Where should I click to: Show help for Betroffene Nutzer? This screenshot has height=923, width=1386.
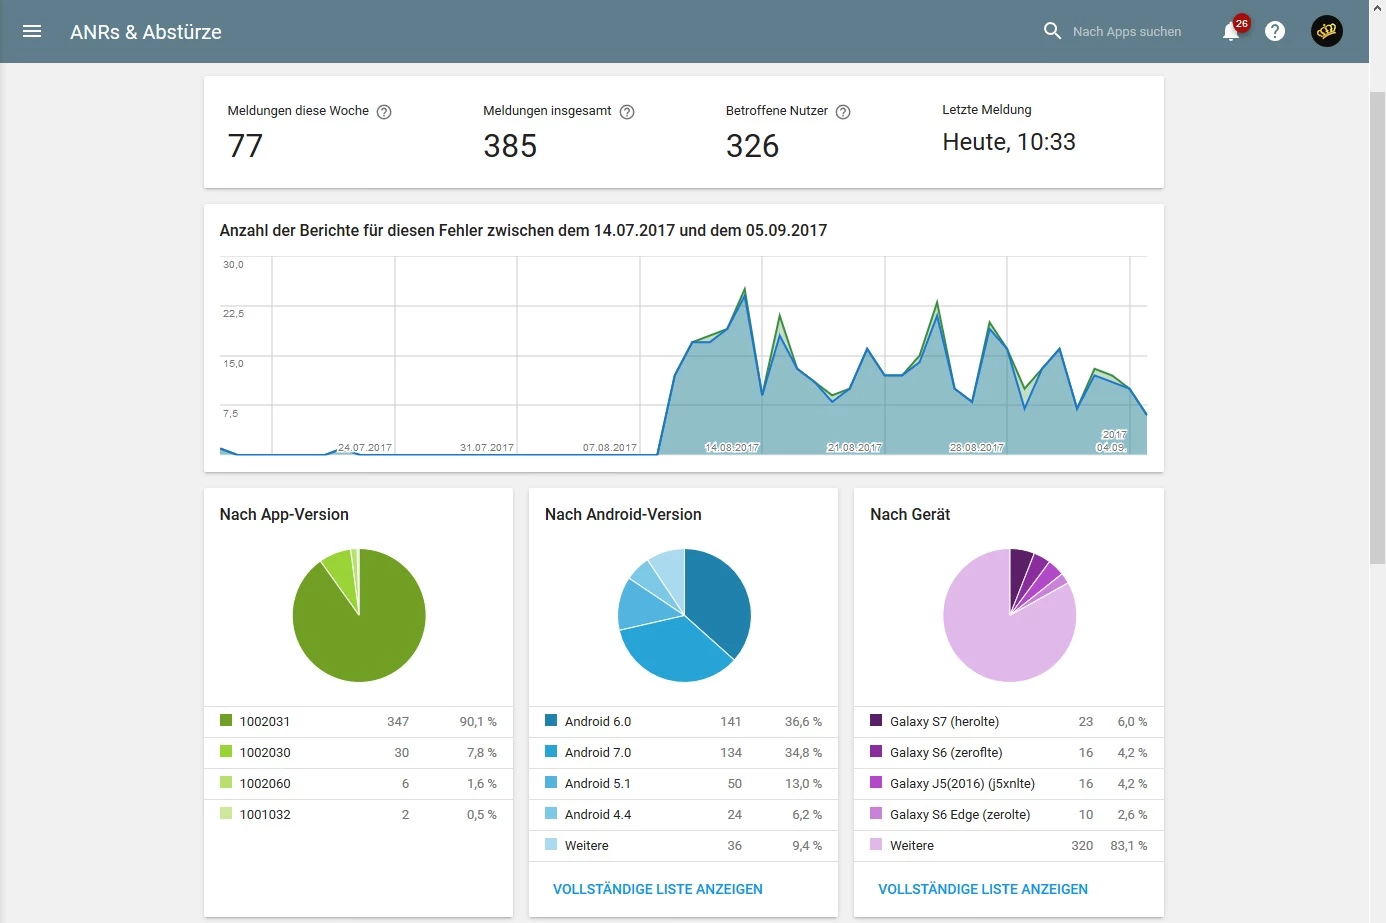point(843,112)
